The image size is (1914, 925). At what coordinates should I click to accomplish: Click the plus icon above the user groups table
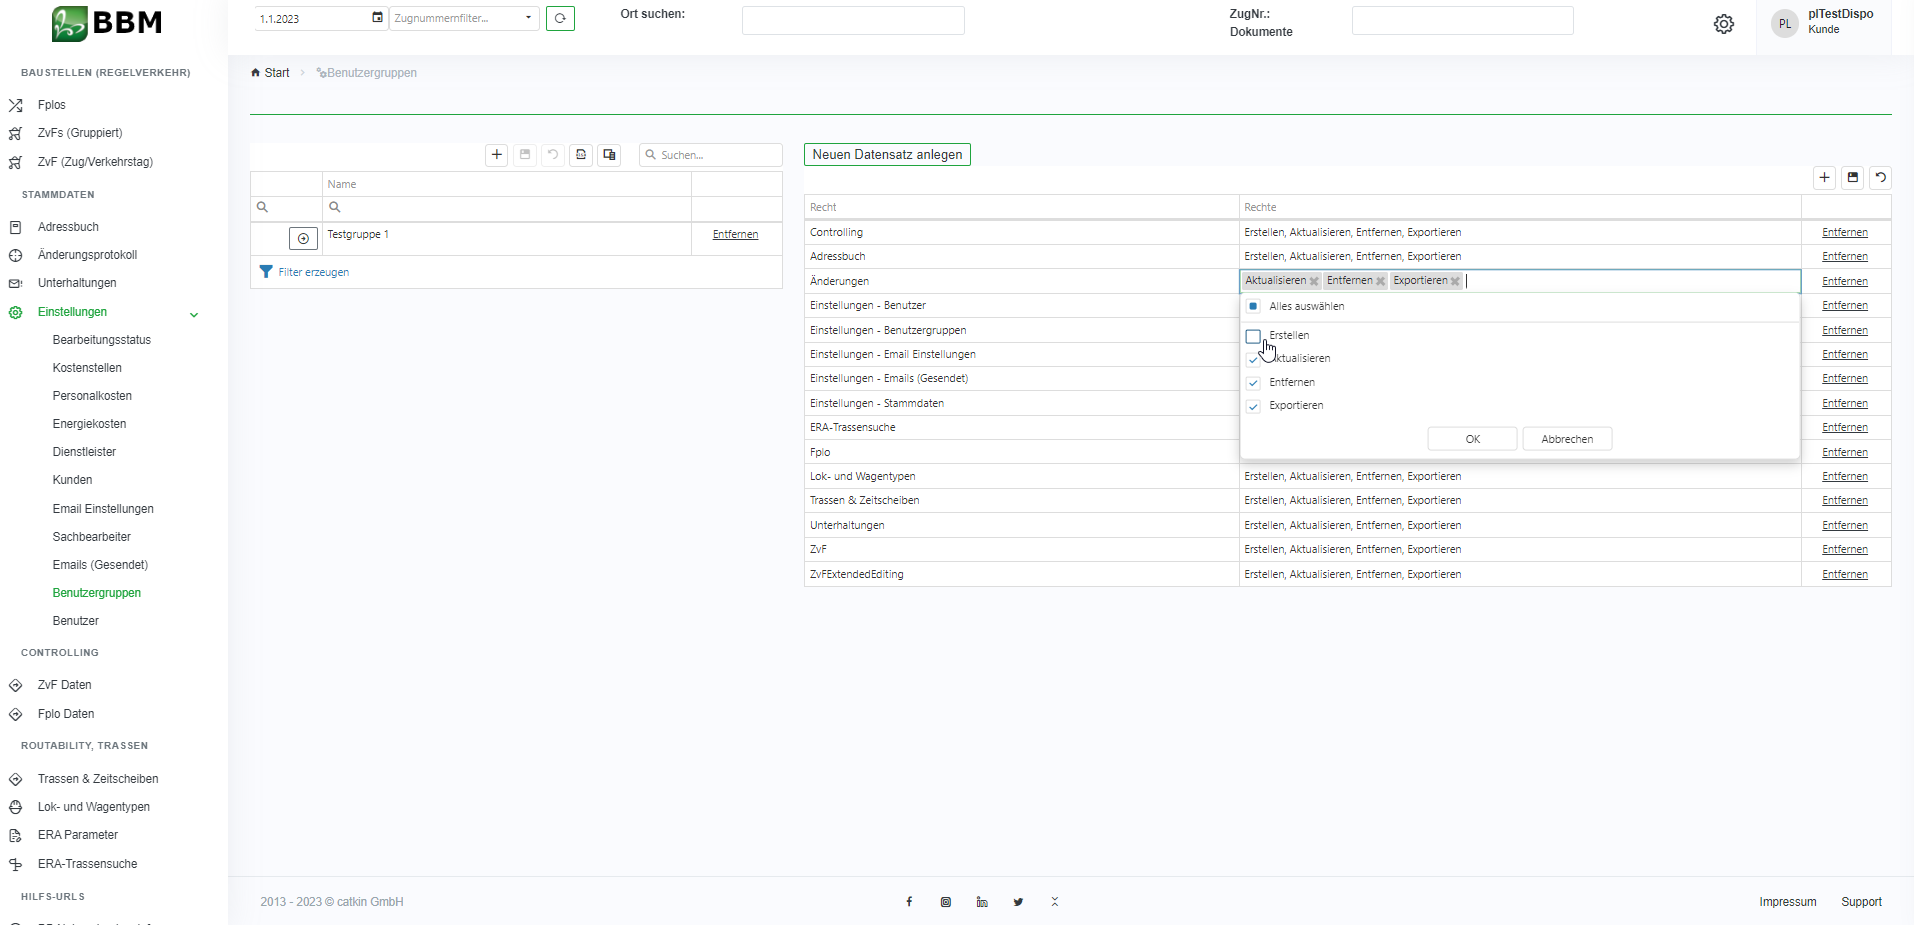coord(497,155)
